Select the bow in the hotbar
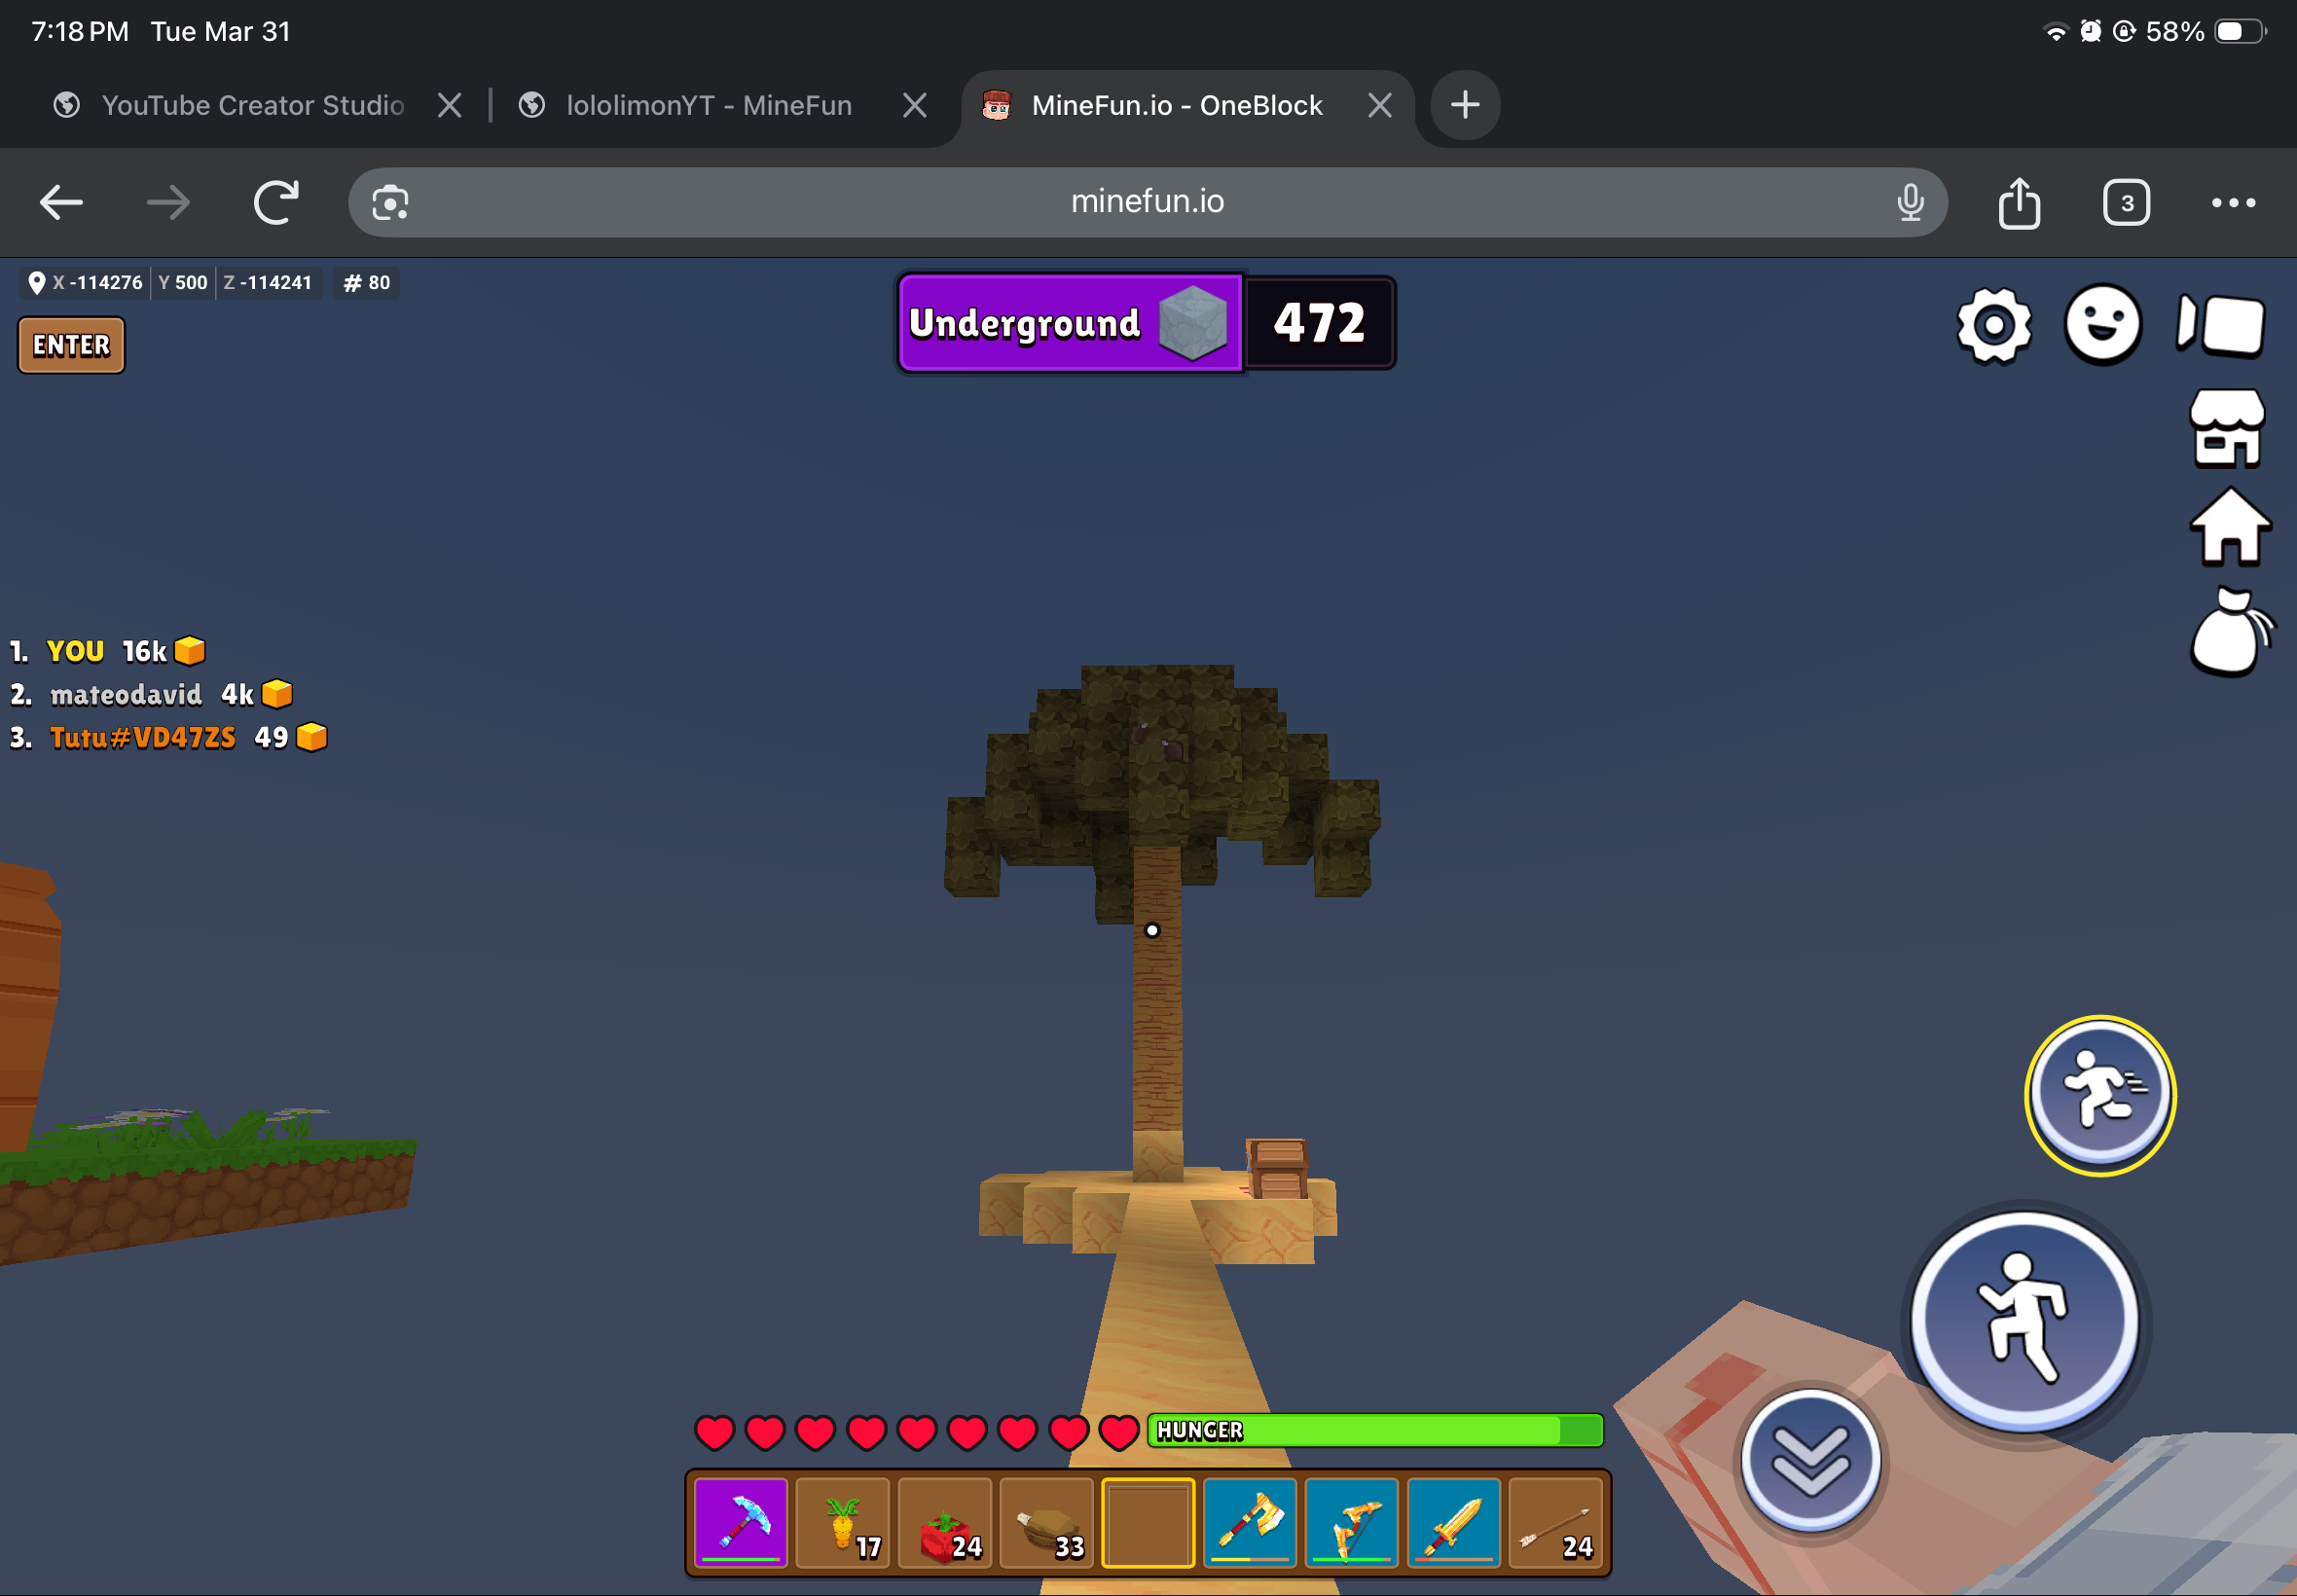The width and height of the screenshot is (2297, 1596). [x=1351, y=1522]
